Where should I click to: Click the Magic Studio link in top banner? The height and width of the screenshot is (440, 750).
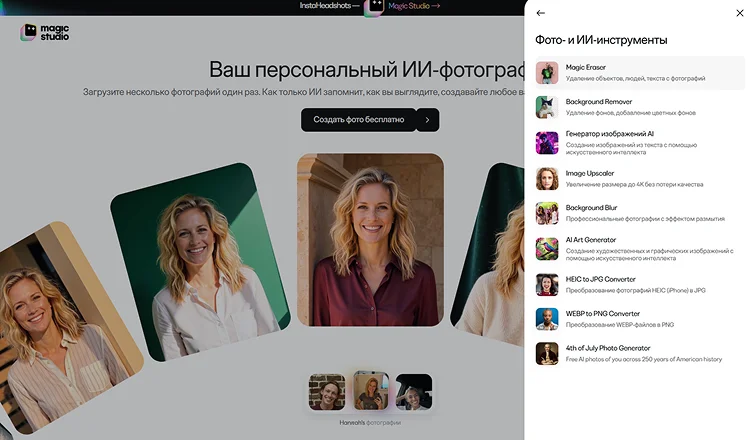tap(414, 6)
